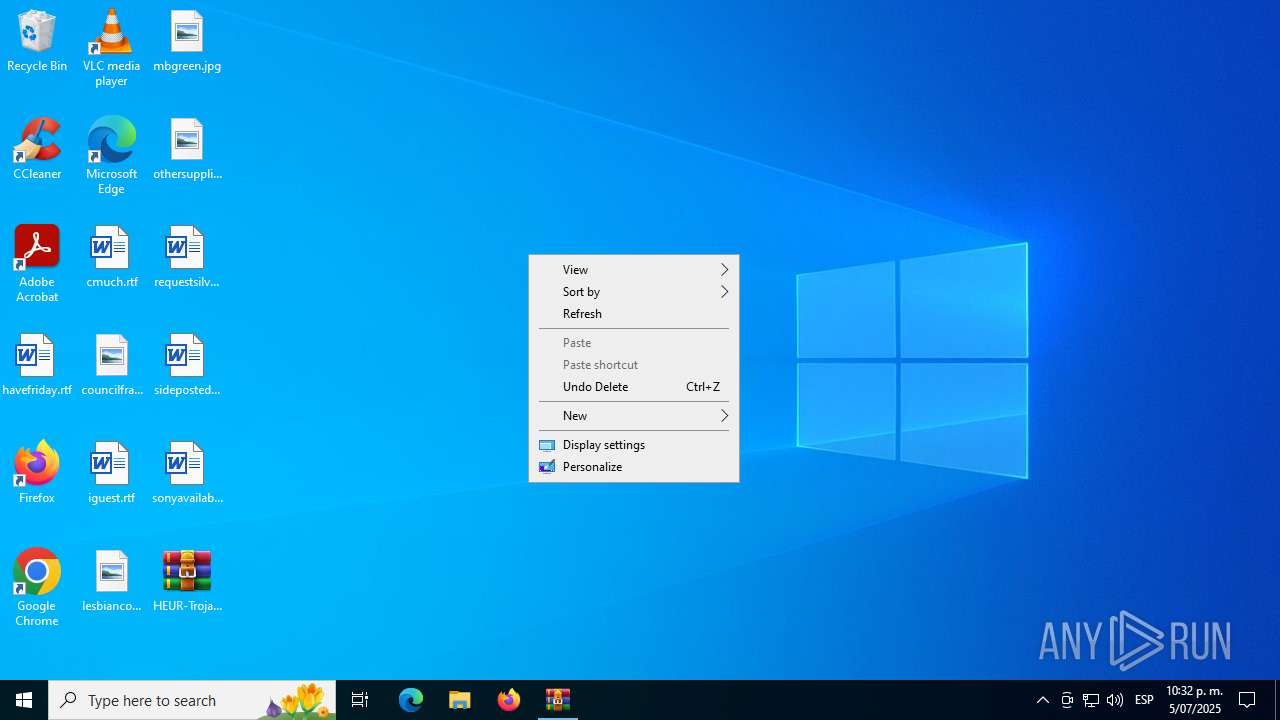This screenshot has width=1280, height=720.
Task: Select the CCleaner desktop shortcut
Action: (x=37, y=149)
